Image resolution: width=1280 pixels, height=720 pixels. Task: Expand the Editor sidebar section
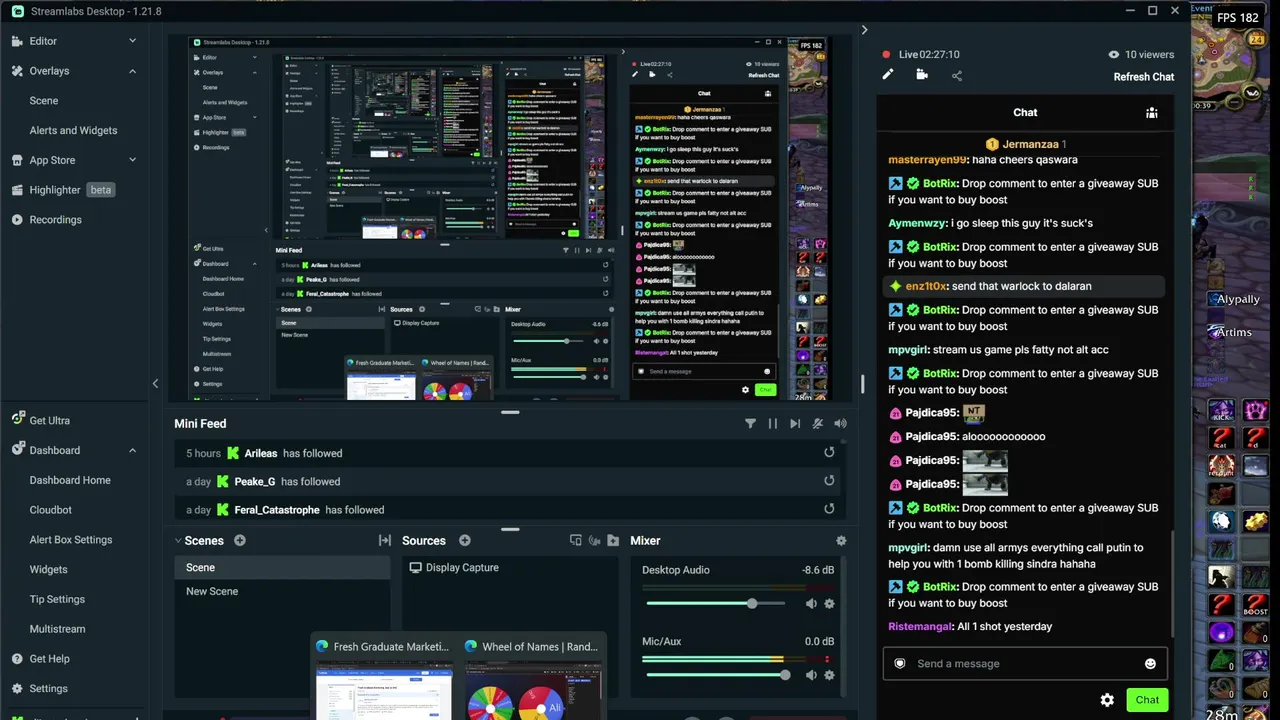[x=132, y=41]
